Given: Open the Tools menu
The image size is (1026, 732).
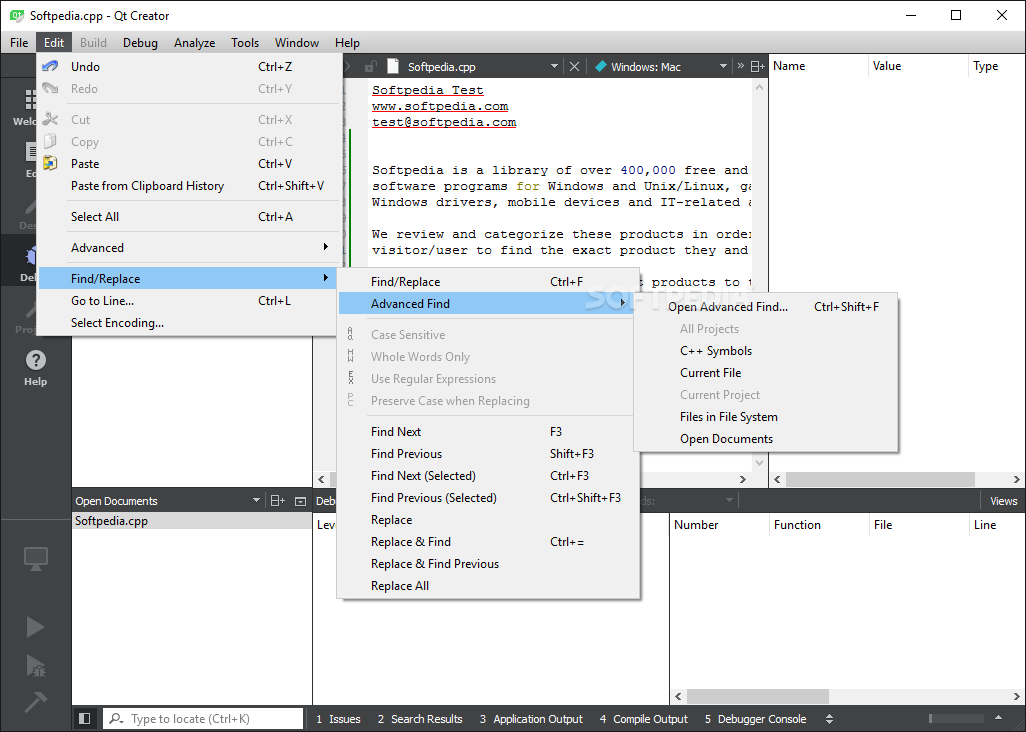Looking at the screenshot, I should point(245,43).
